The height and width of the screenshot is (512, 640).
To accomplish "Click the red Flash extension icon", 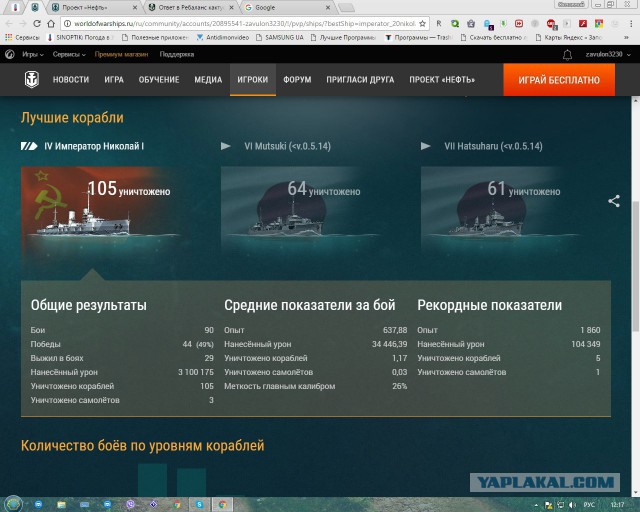I will click(583, 24).
